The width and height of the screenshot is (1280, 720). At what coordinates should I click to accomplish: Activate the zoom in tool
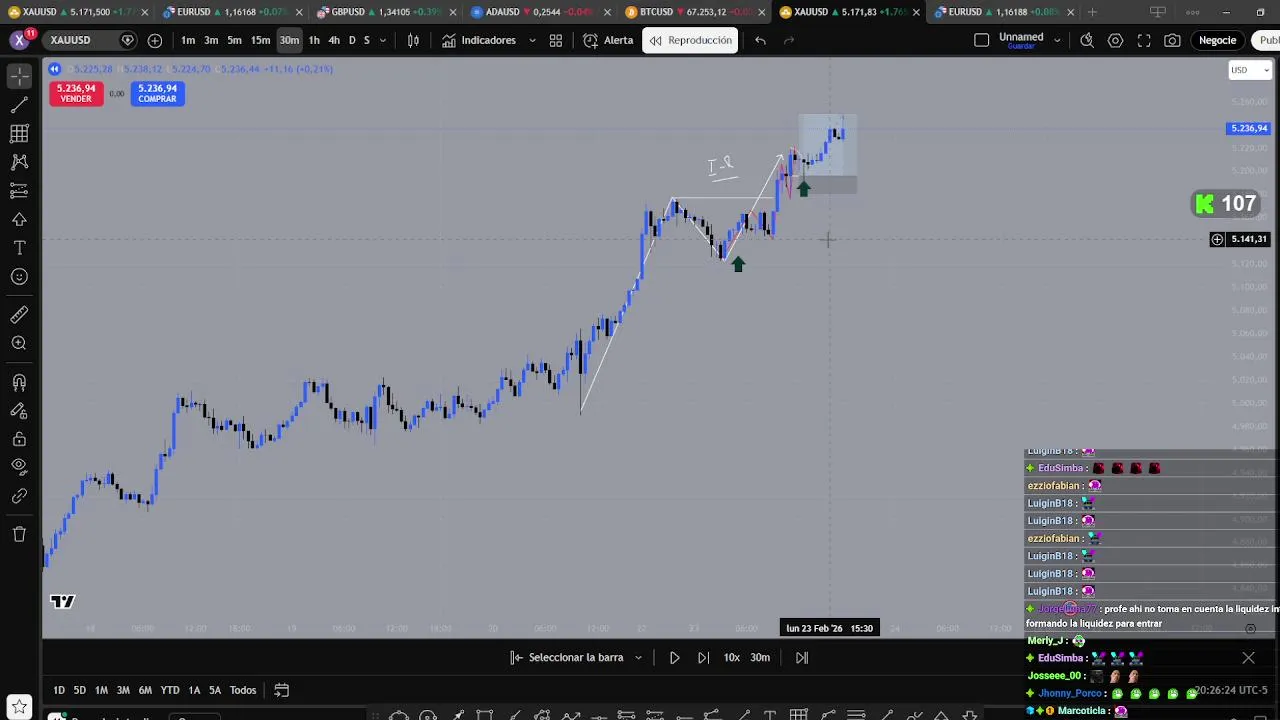19,344
